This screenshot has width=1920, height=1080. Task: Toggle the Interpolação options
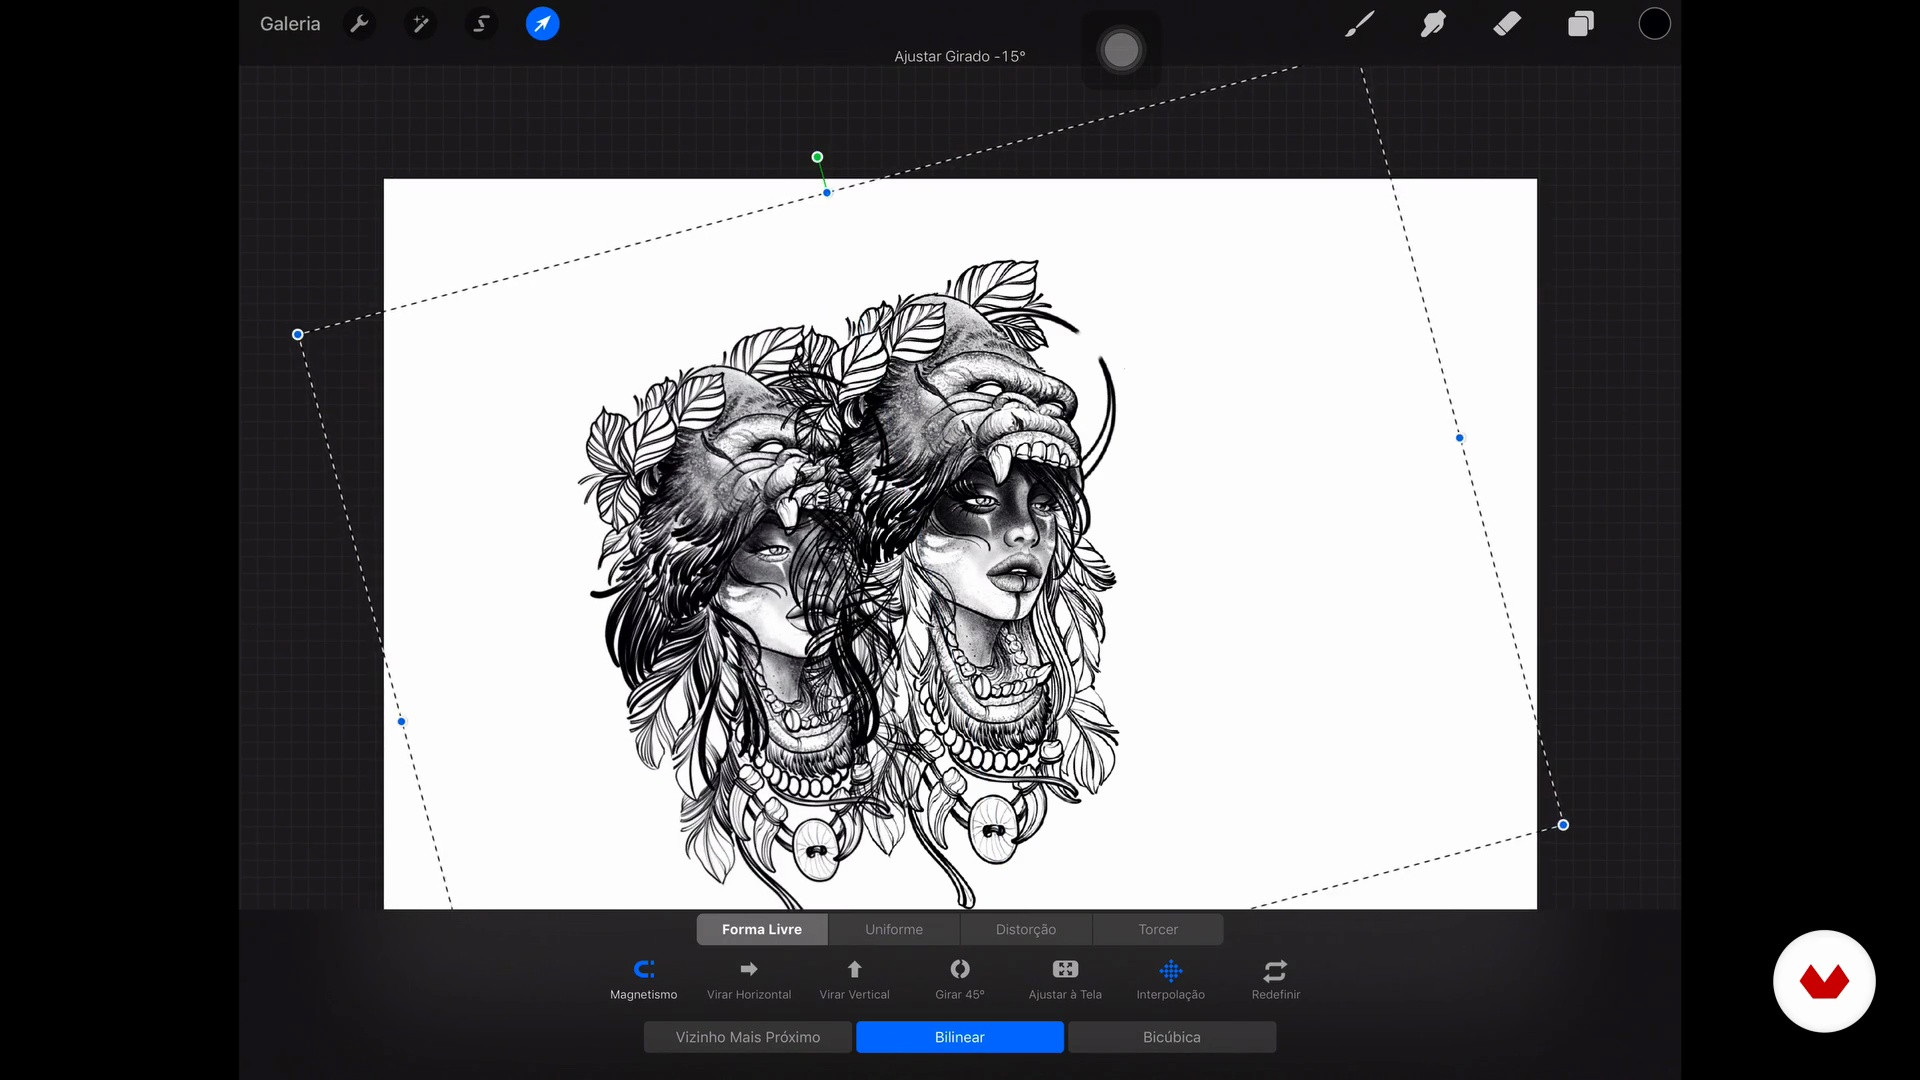[1171, 980]
